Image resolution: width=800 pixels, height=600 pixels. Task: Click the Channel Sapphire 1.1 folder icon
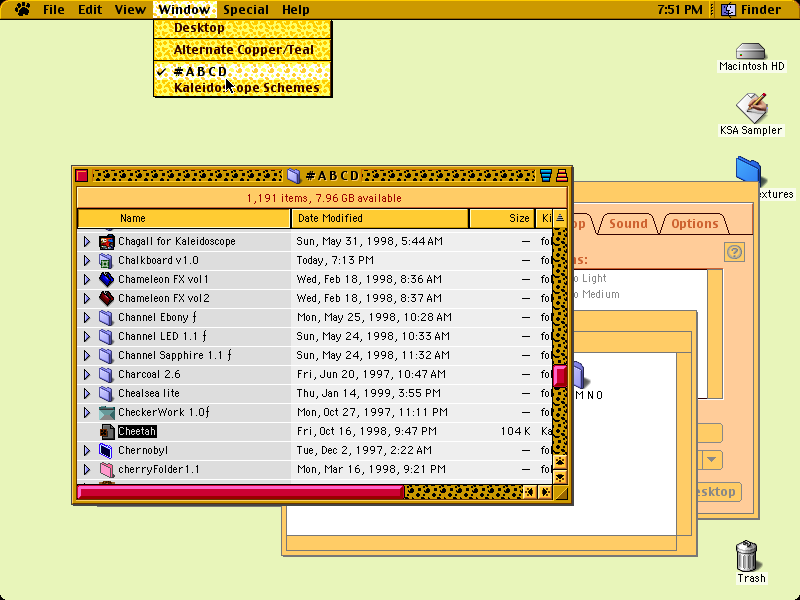(x=106, y=355)
